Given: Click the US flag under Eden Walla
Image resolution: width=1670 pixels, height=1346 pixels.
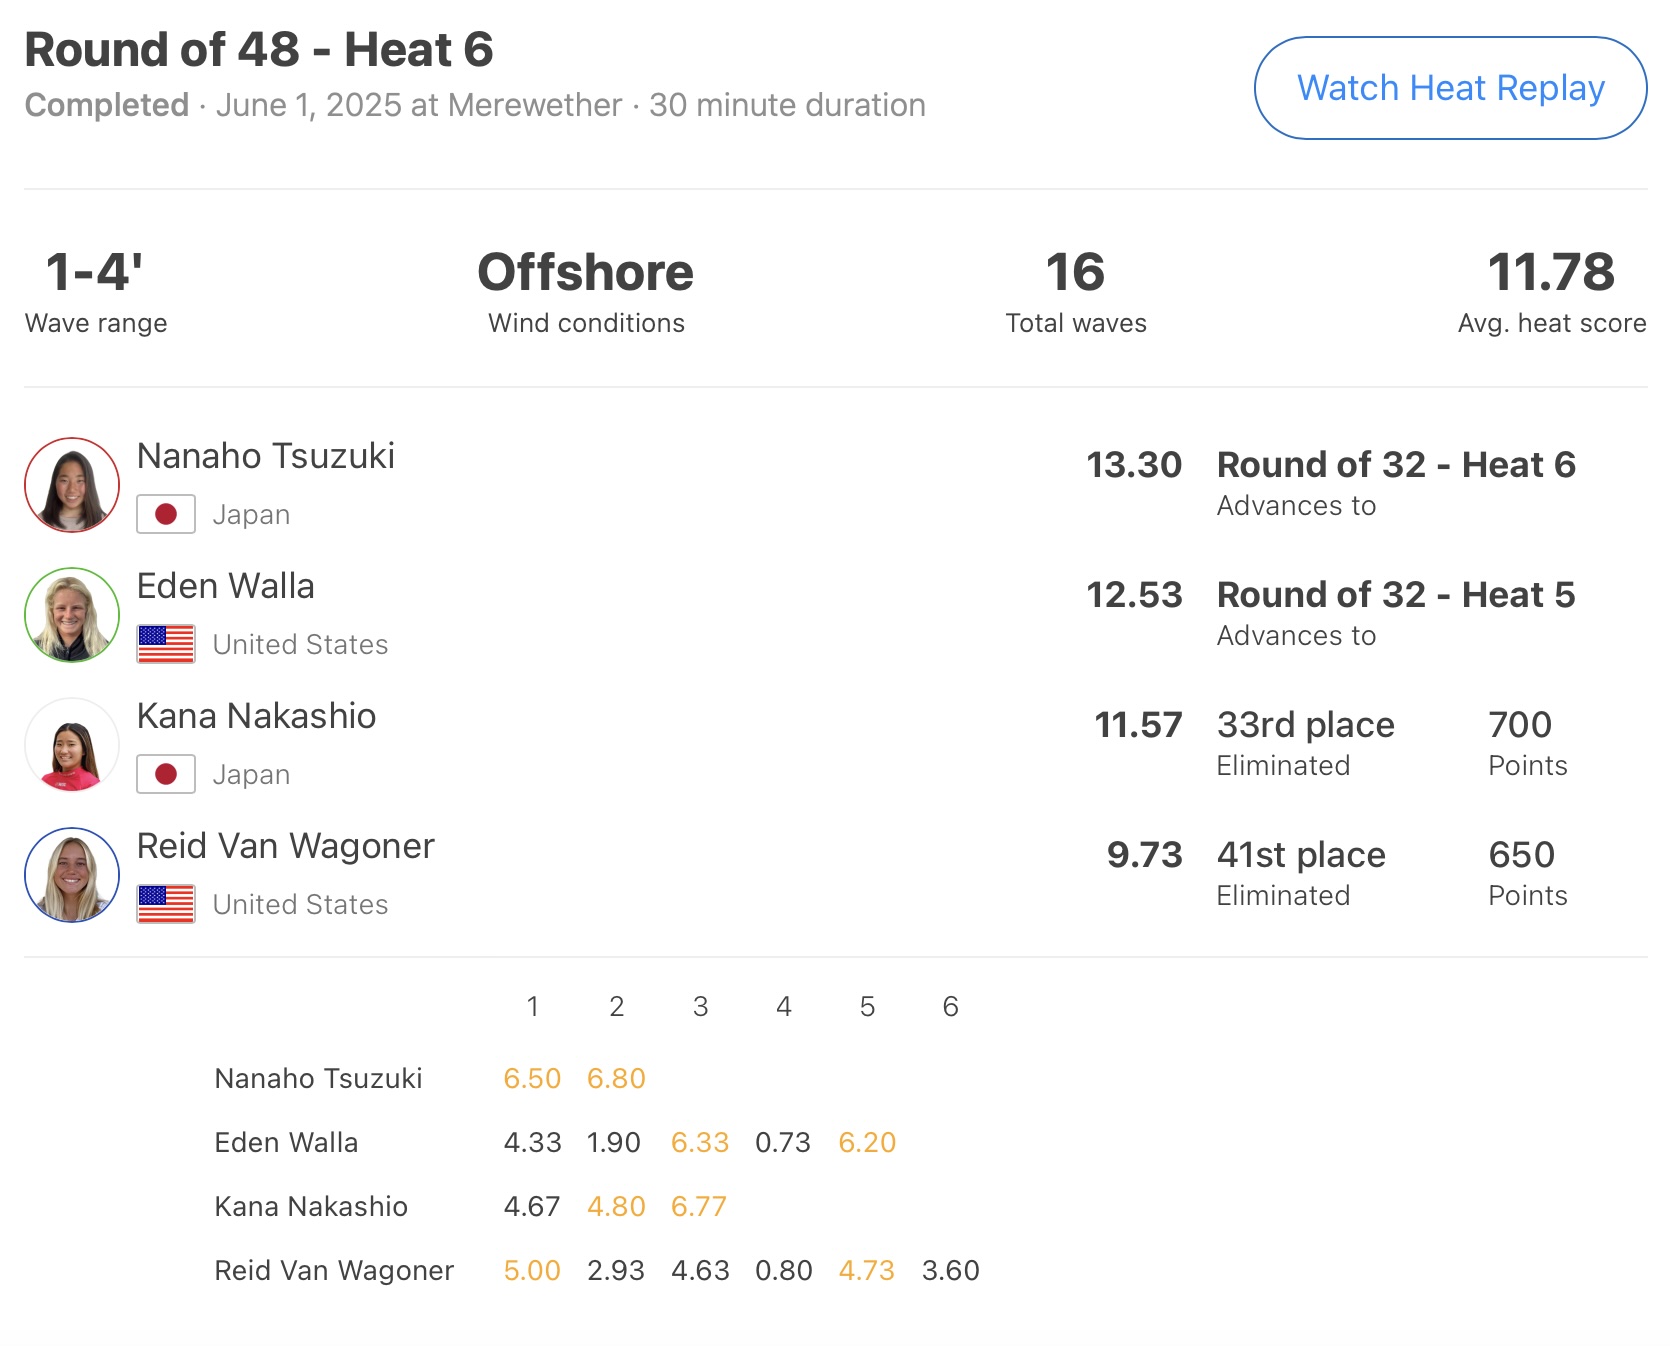Looking at the screenshot, I should pyautogui.click(x=166, y=645).
